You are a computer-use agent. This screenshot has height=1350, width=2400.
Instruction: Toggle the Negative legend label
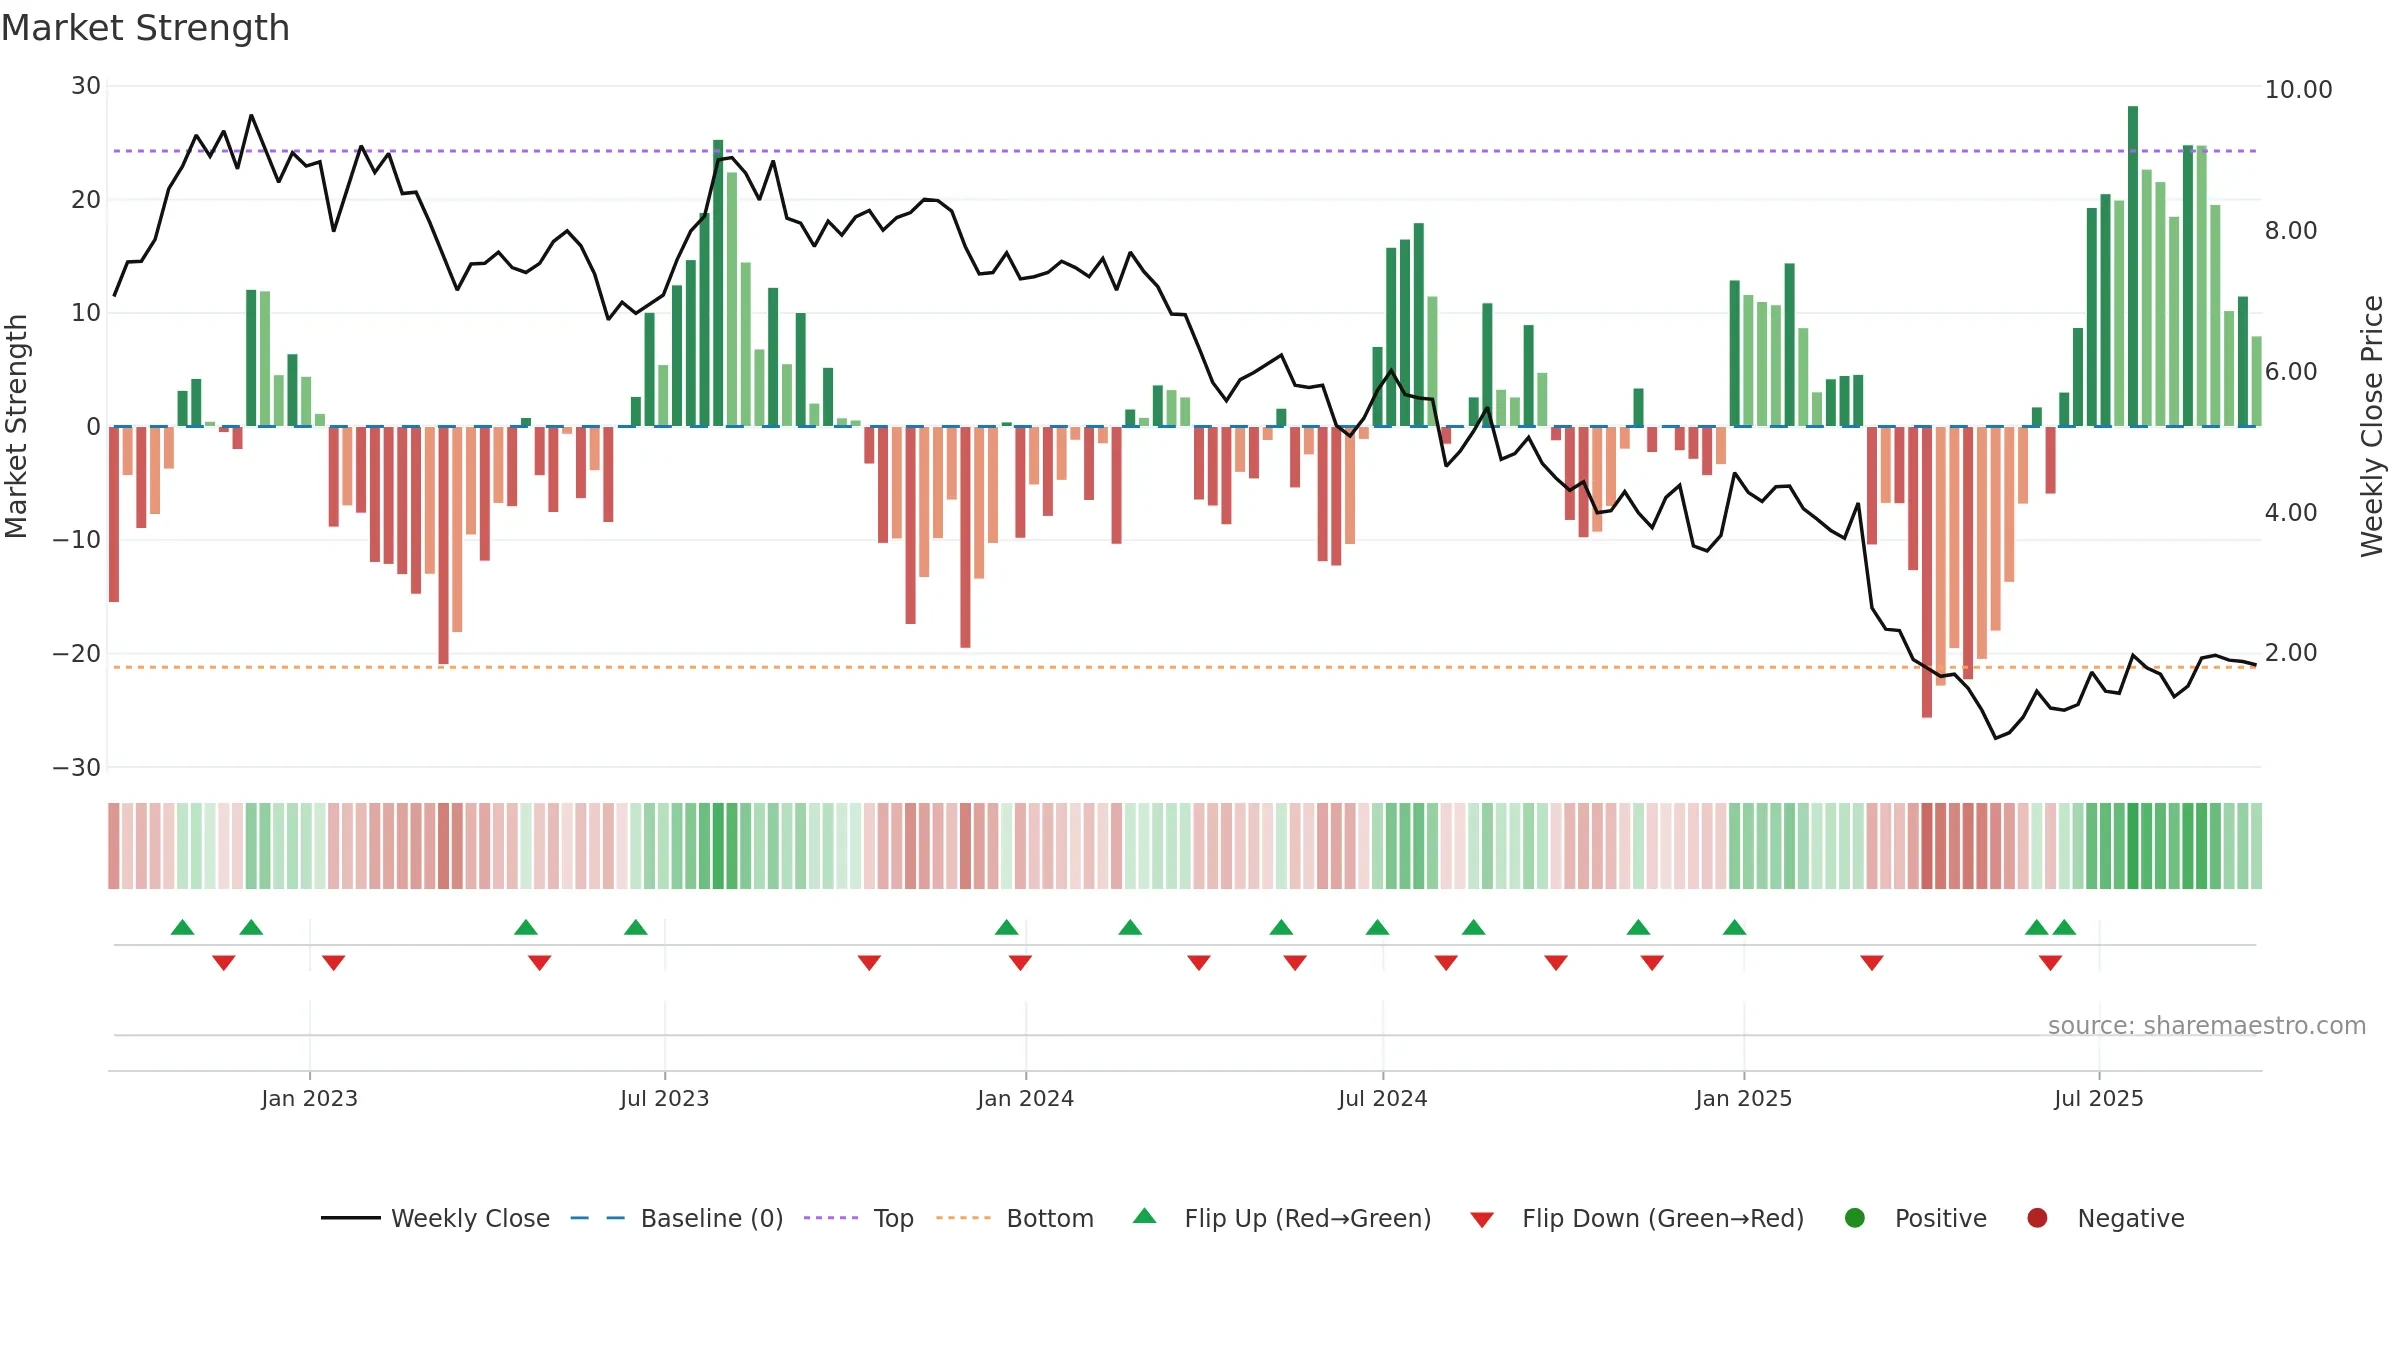point(2131,1218)
